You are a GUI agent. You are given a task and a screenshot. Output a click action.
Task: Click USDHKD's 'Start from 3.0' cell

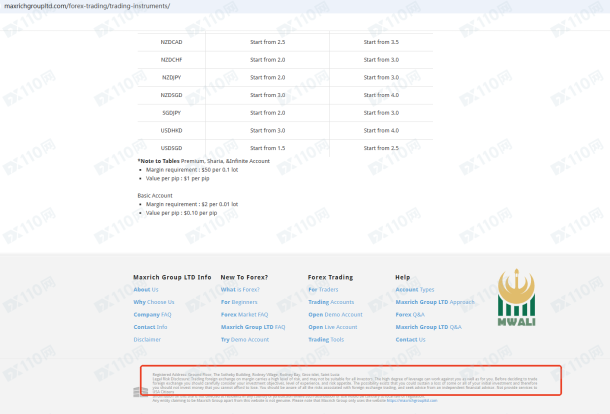(268, 130)
